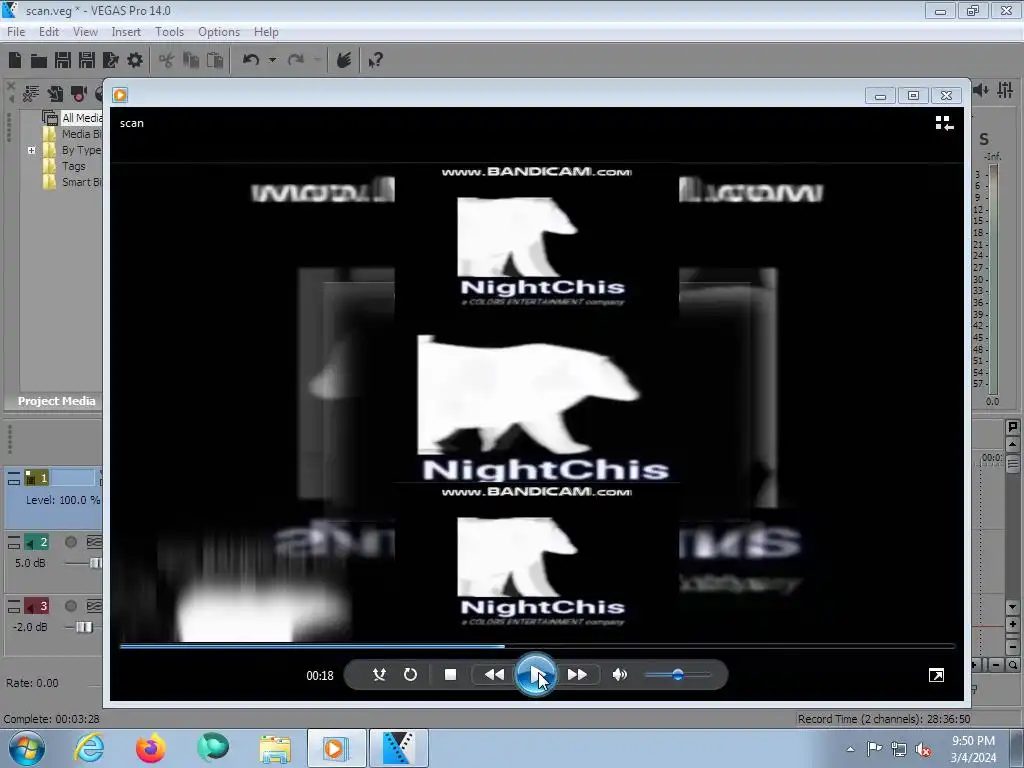Open a project with the folder icon
The height and width of the screenshot is (768, 1024).
39,61
